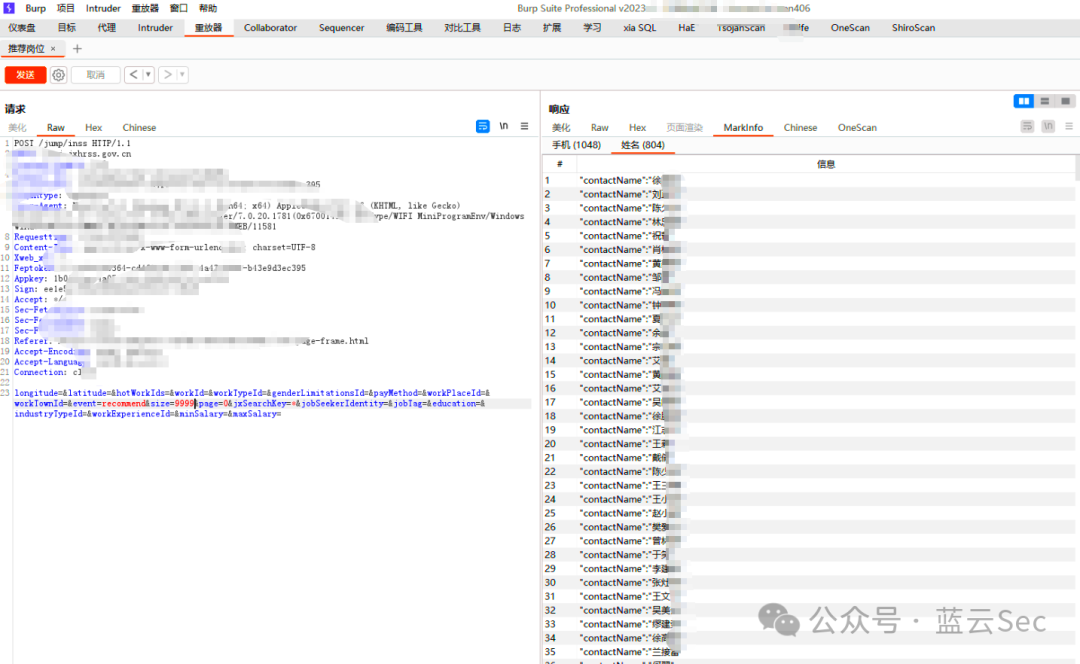Switch to the Sequencer tab

tap(341, 28)
